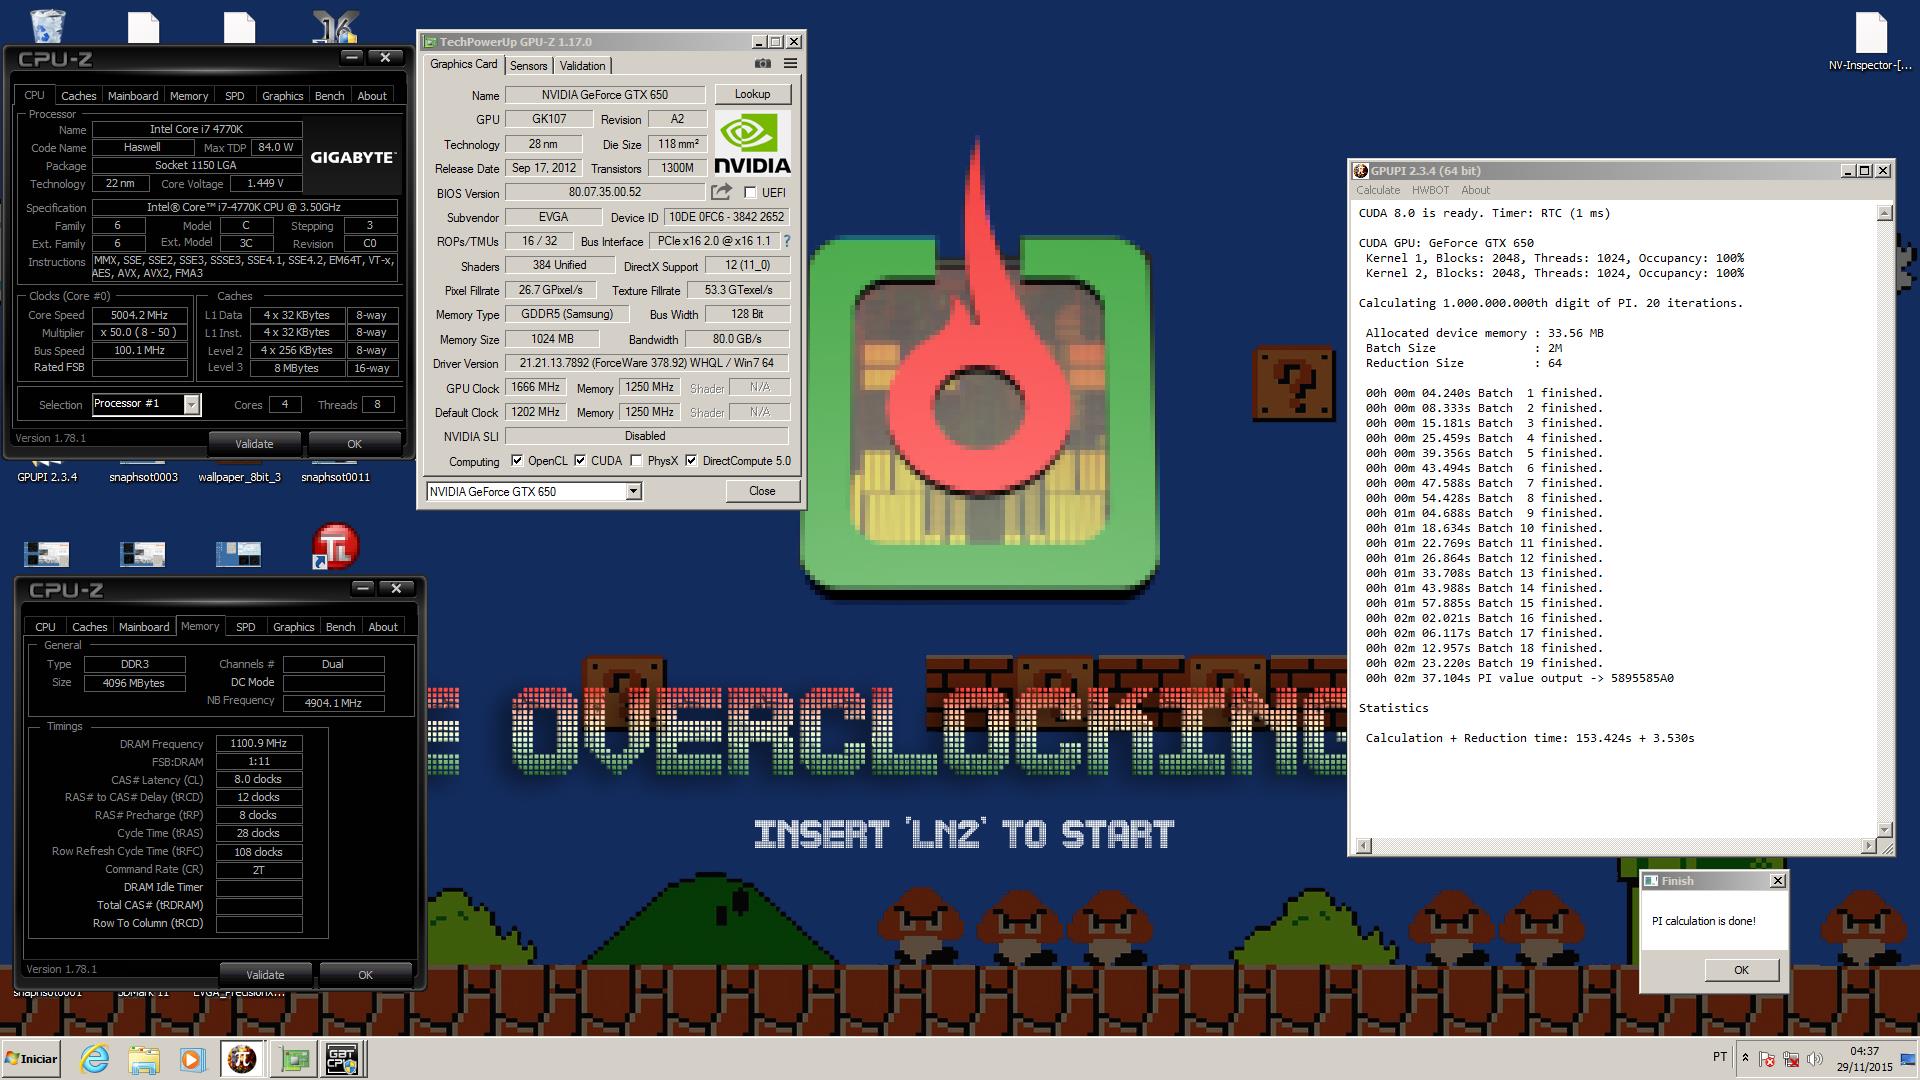
Task: Switch to Sensors tab in GPU-Z
Action: point(528,65)
